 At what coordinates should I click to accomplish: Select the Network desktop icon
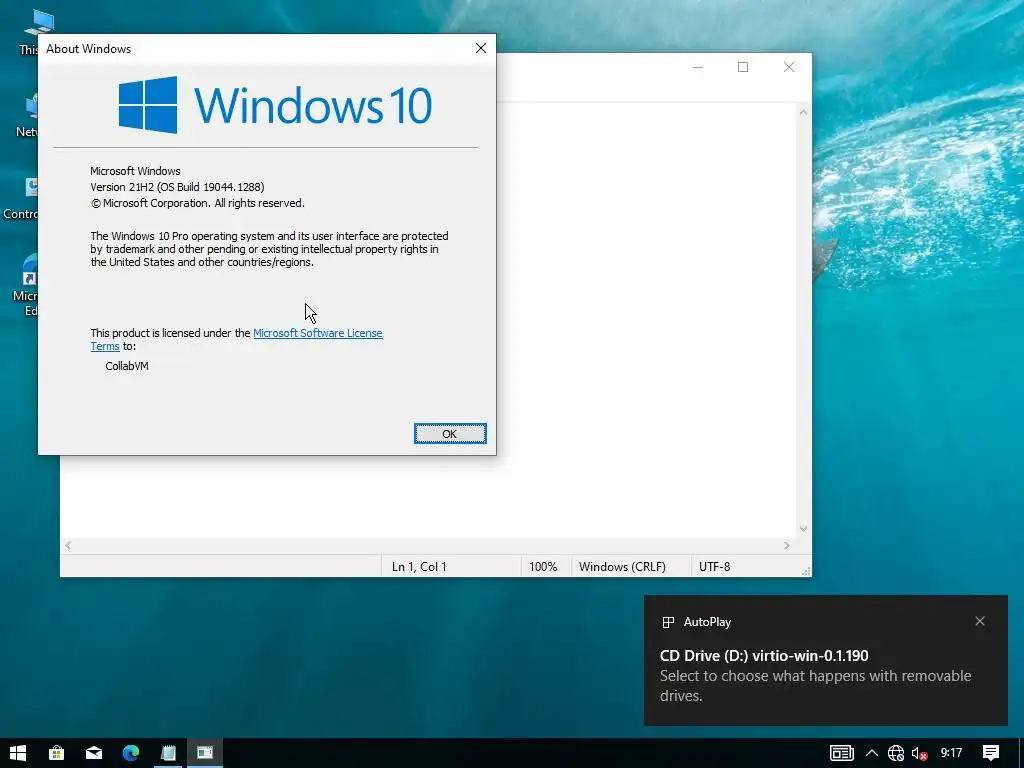[x=27, y=115]
